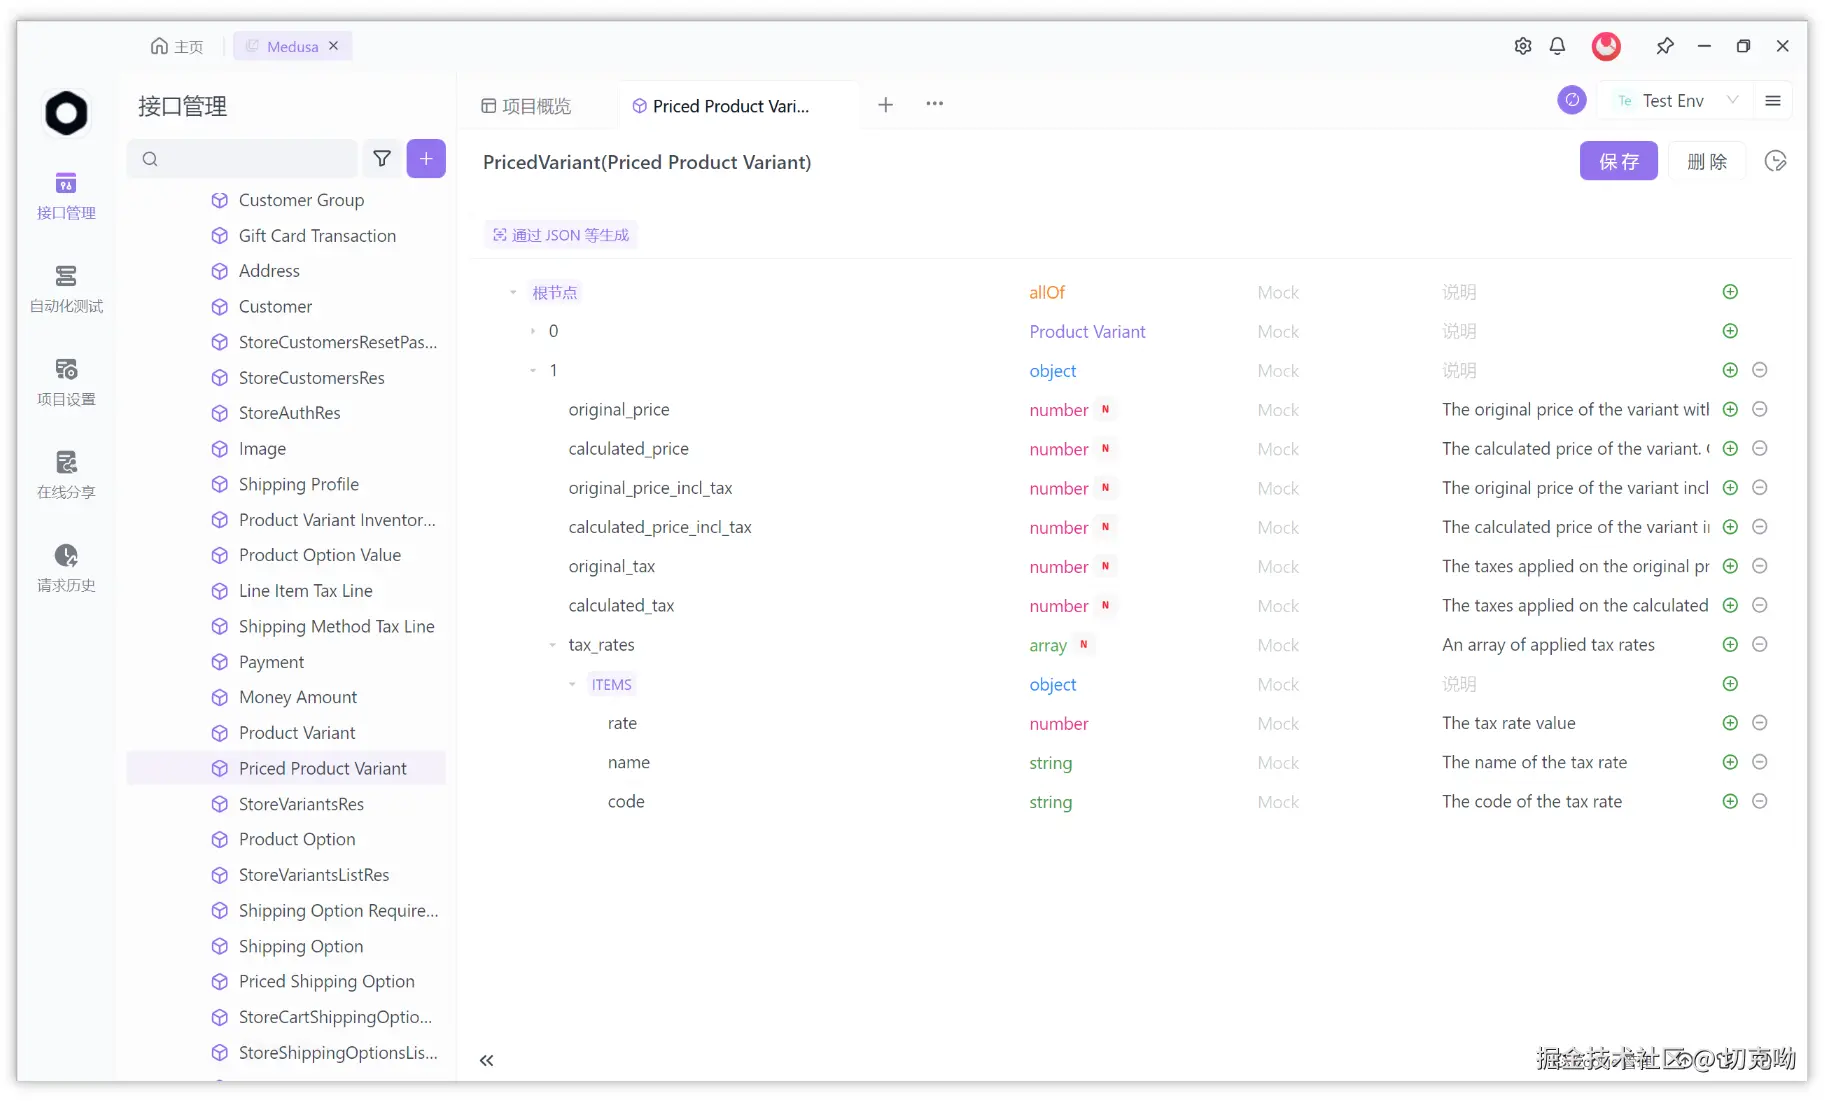The width and height of the screenshot is (1825, 1101).
Task: Edit the PricedVariant schema name field
Action: [647, 162]
